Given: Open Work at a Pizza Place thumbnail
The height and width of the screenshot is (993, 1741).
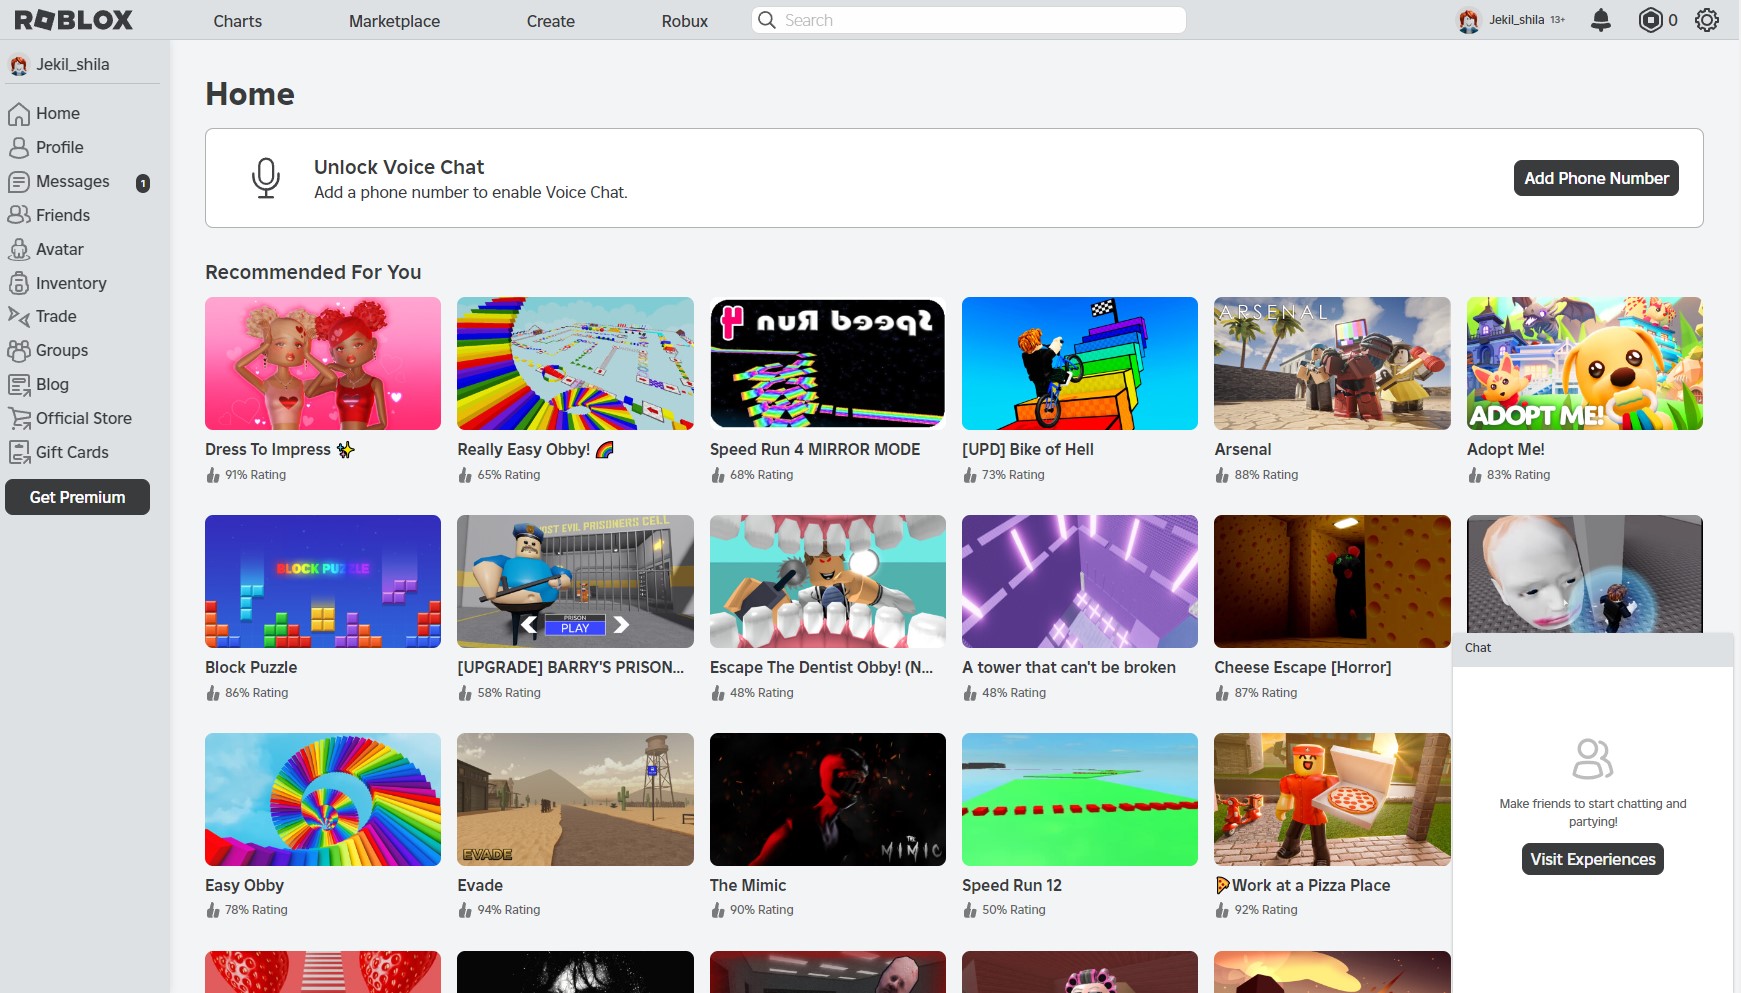Looking at the screenshot, I should [1332, 799].
